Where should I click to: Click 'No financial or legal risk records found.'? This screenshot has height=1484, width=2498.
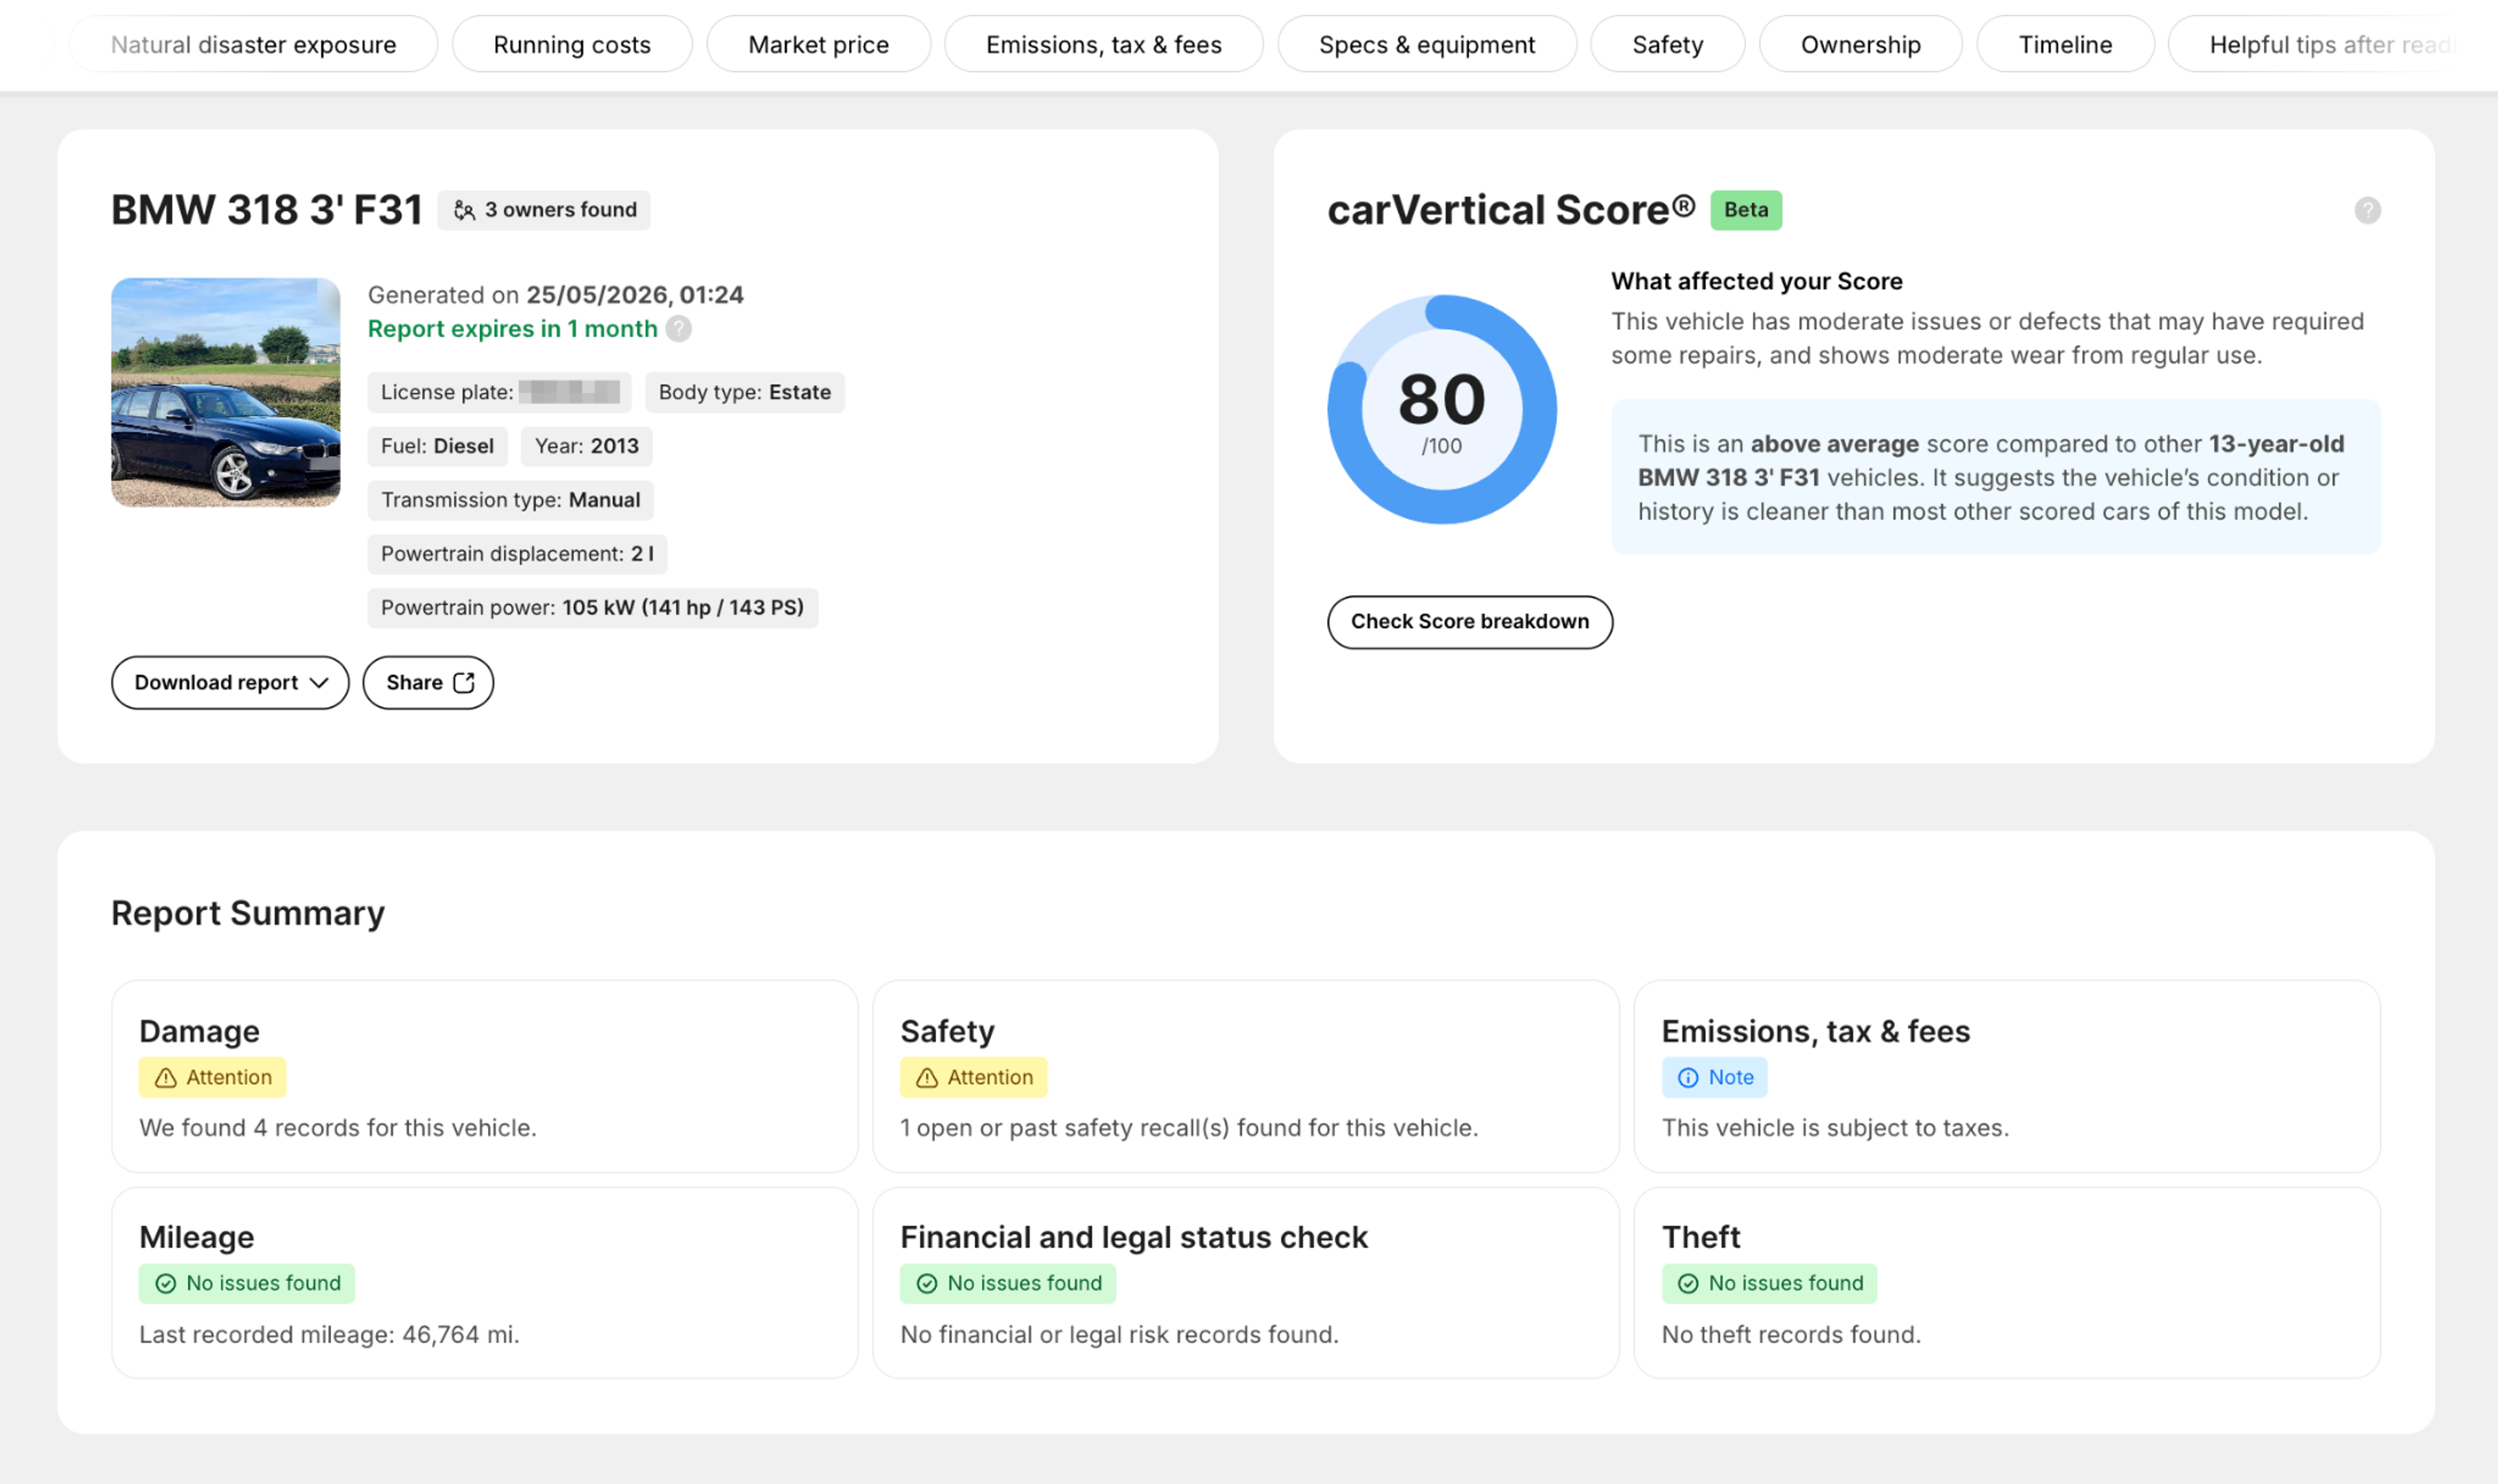coord(1119,1335)
